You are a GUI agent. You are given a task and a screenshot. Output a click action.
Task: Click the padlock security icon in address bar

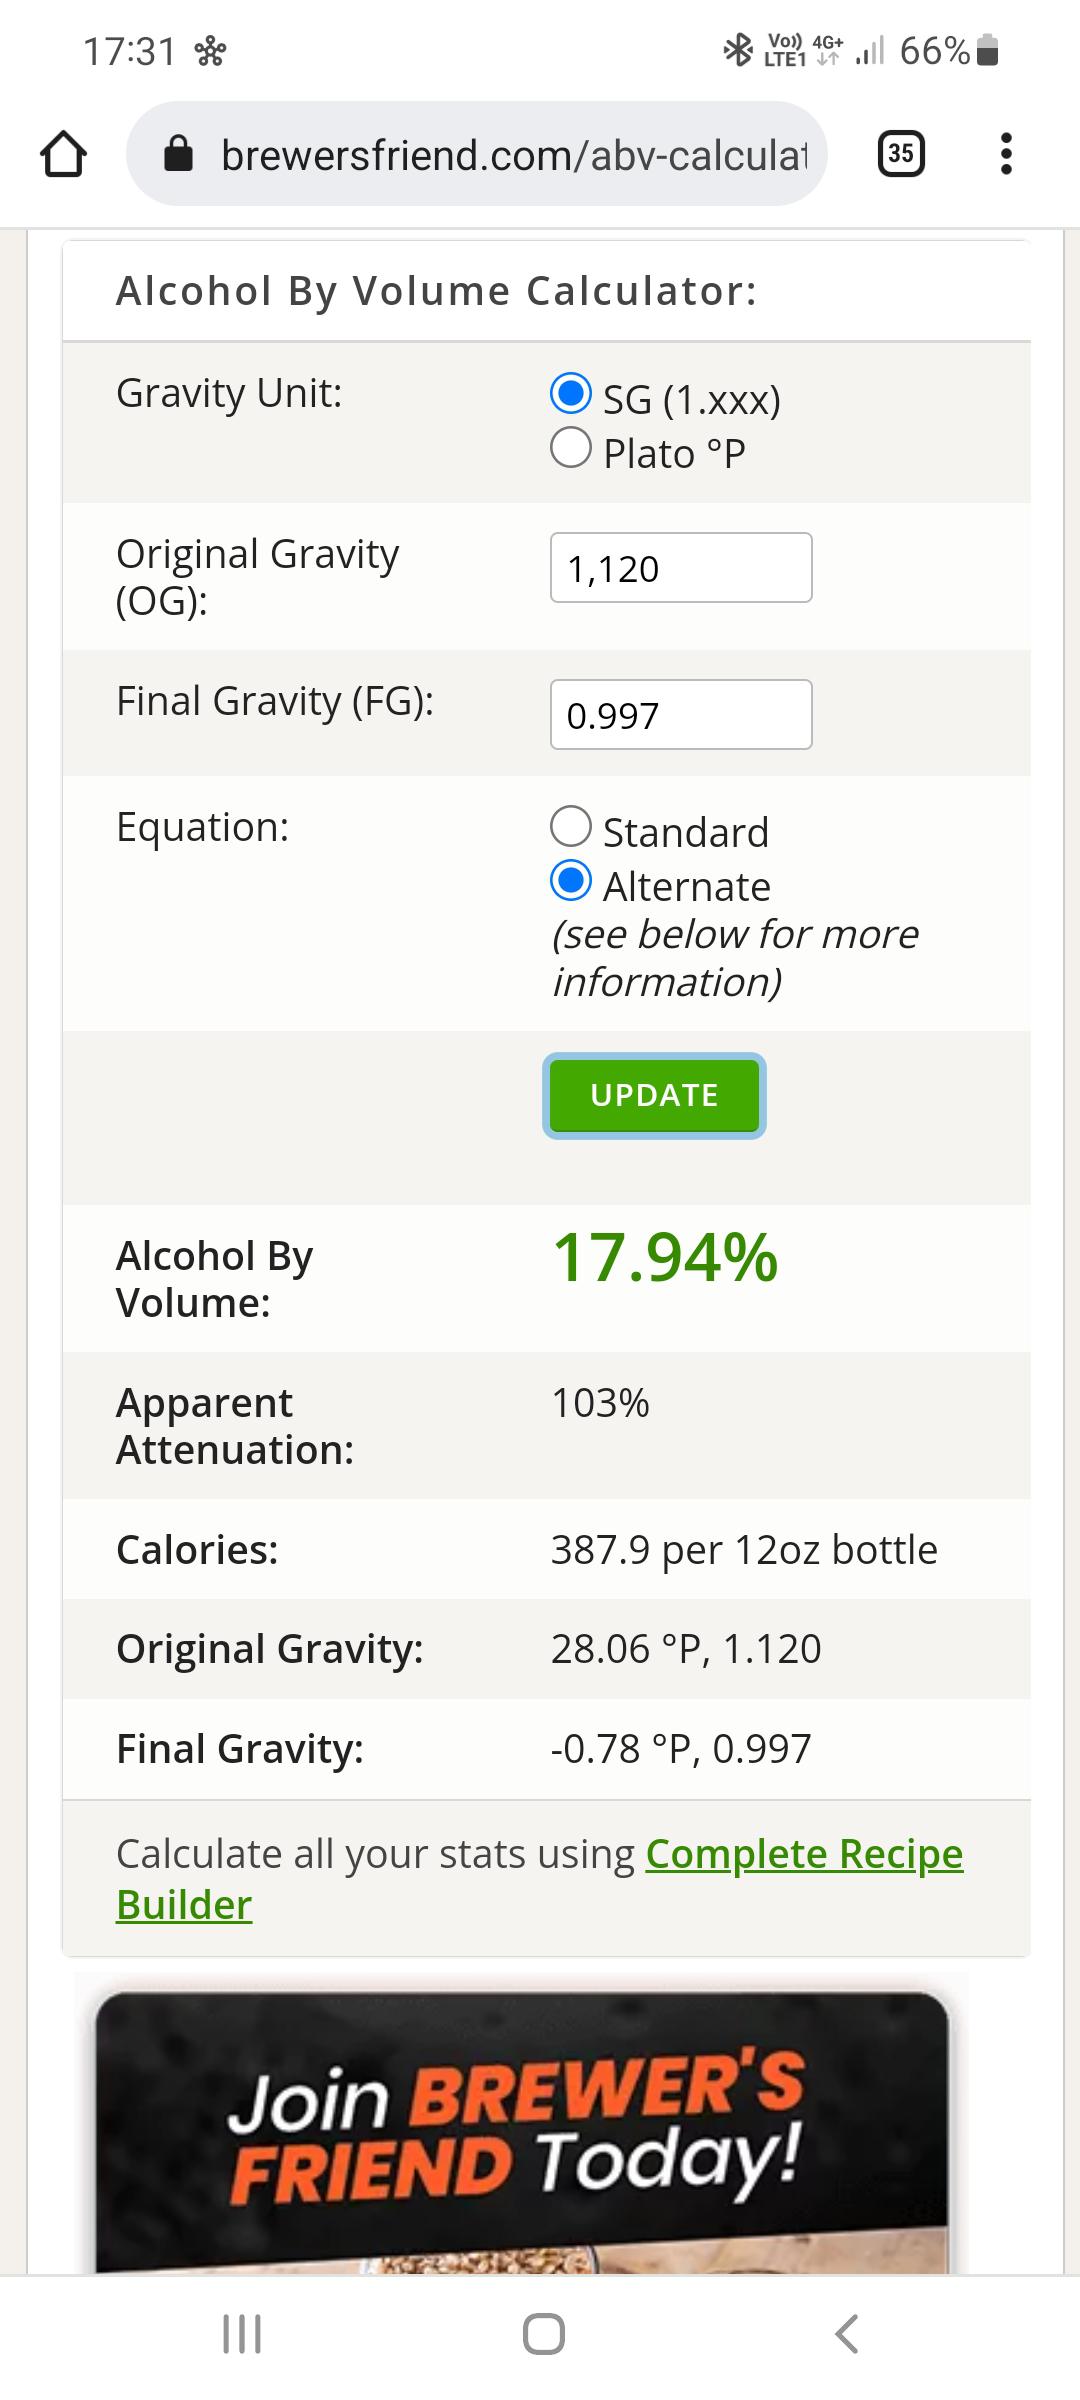click(x=178, y=152)
